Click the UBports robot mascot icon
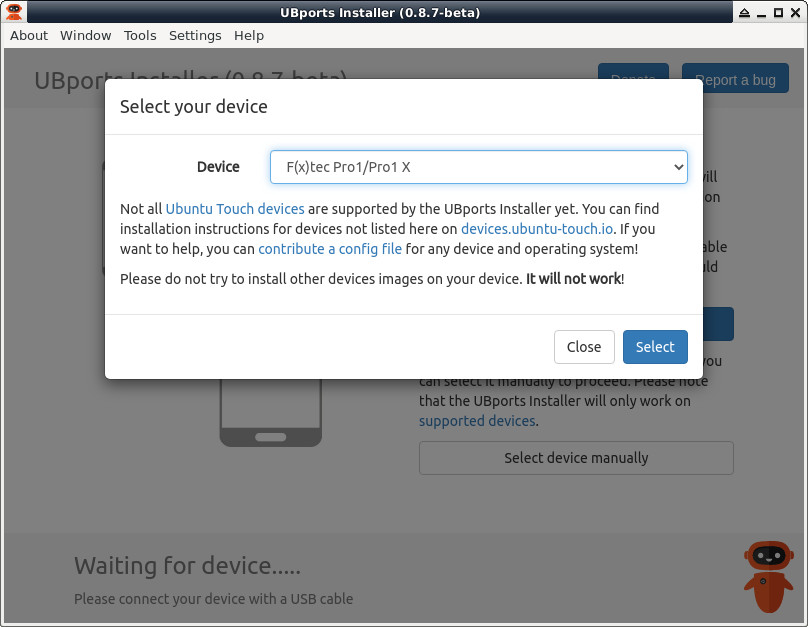The width and height of the screenshot is (808, 627). click(768, 576)
